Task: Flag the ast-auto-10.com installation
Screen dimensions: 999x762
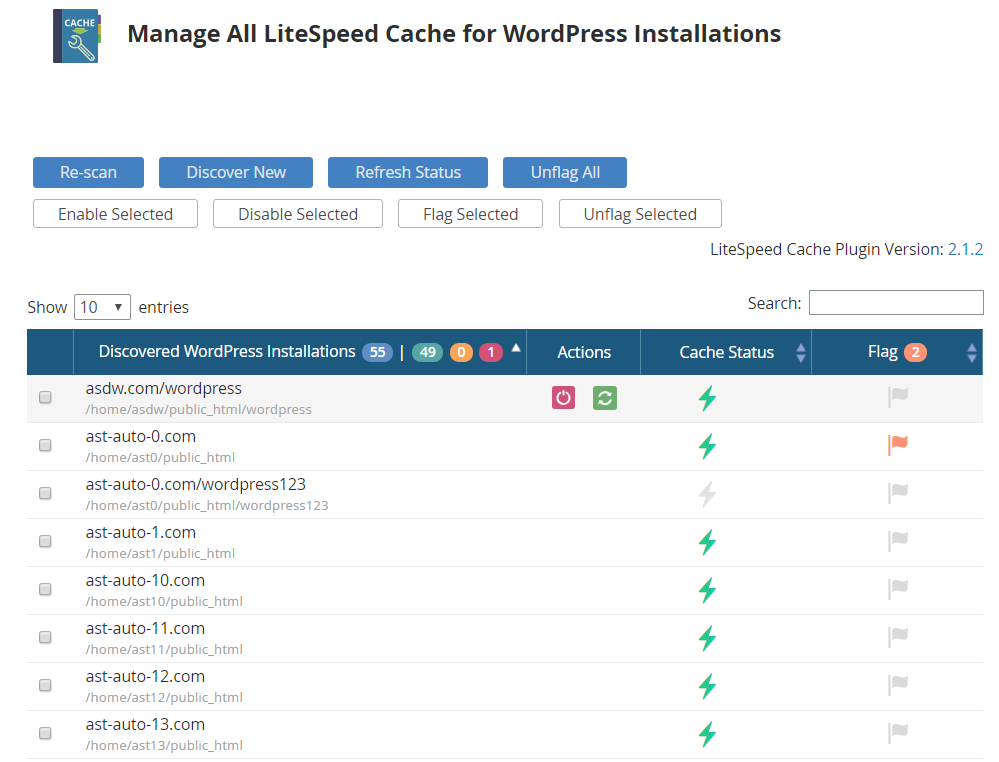Action: (x=898, y=589)
